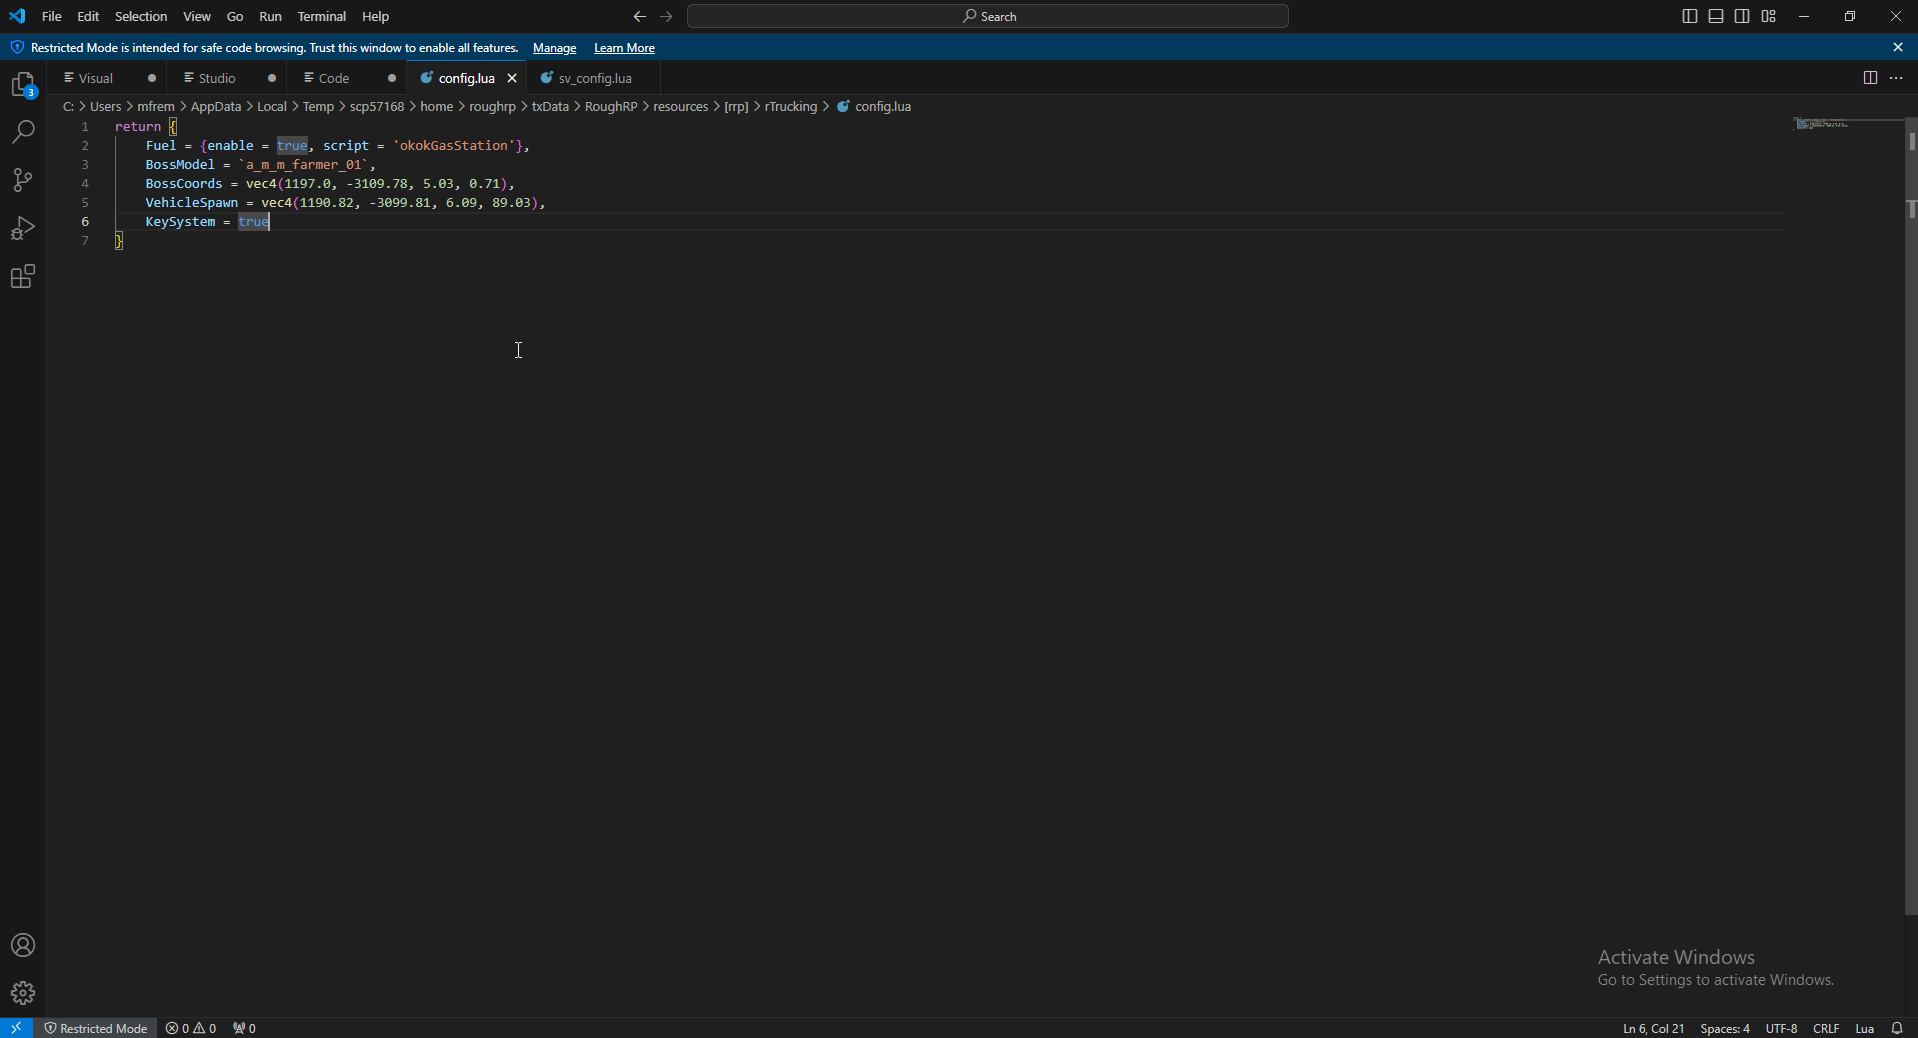The height and width of the screenshot is (1038, 1918).
Task: Open the rTrucking breadcrumb dropdown
Action: (791, 106)
